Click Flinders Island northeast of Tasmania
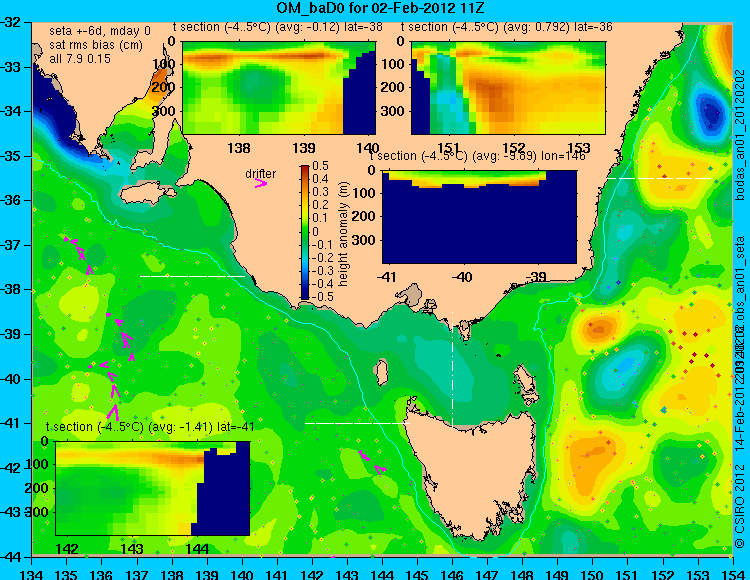The height and width of the screenshot is (580, 750). tap(526, 381)
